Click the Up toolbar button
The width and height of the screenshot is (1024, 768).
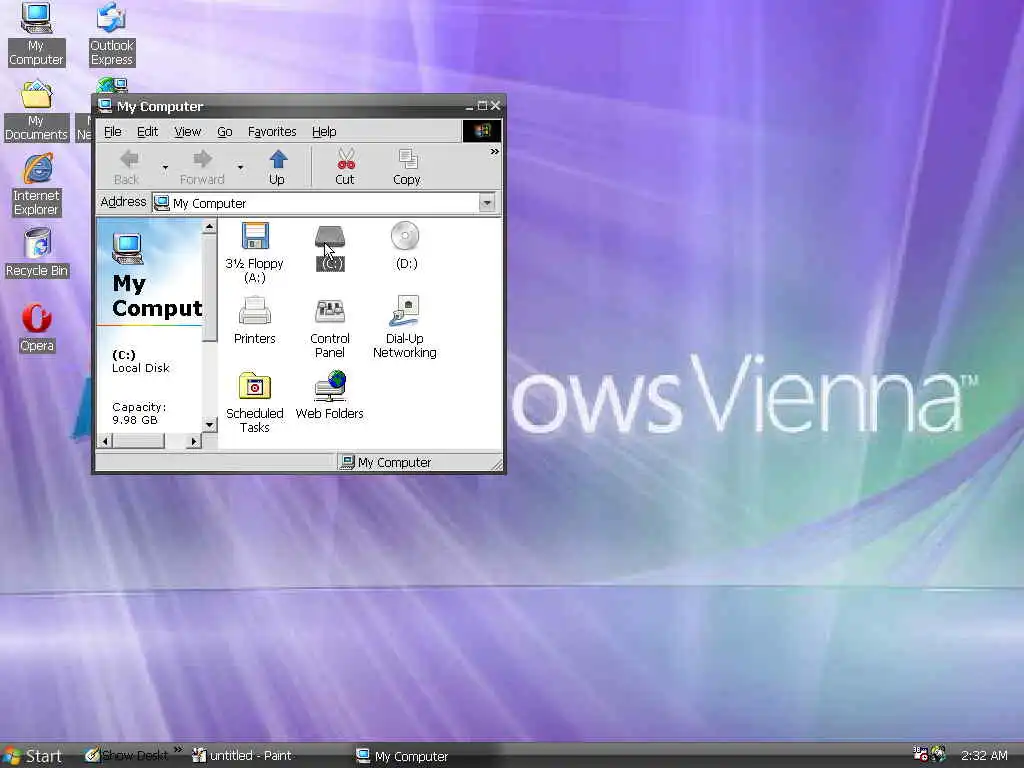tap(277, 167)
